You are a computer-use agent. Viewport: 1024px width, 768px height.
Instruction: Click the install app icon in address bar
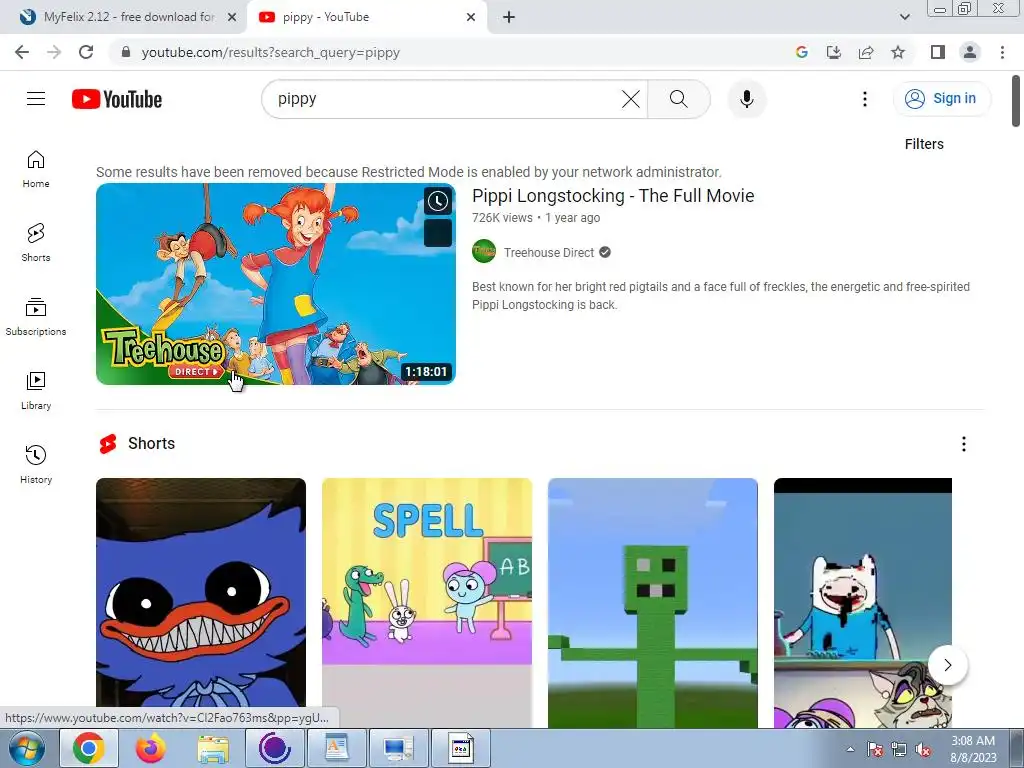point(834,52)
